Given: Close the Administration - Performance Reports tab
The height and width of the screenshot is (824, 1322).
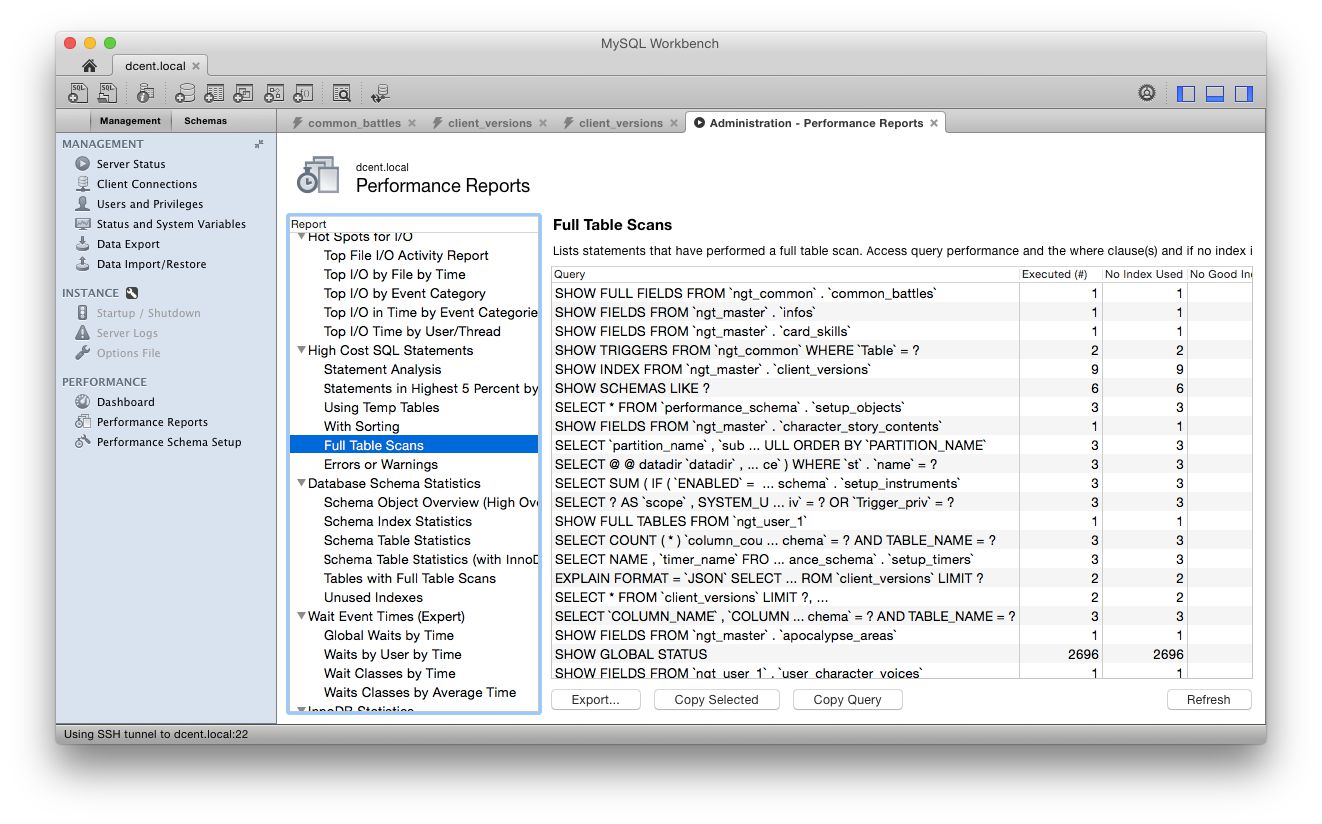Looking at the screenshot, I should pyautogui.click(x=934, y=123).
